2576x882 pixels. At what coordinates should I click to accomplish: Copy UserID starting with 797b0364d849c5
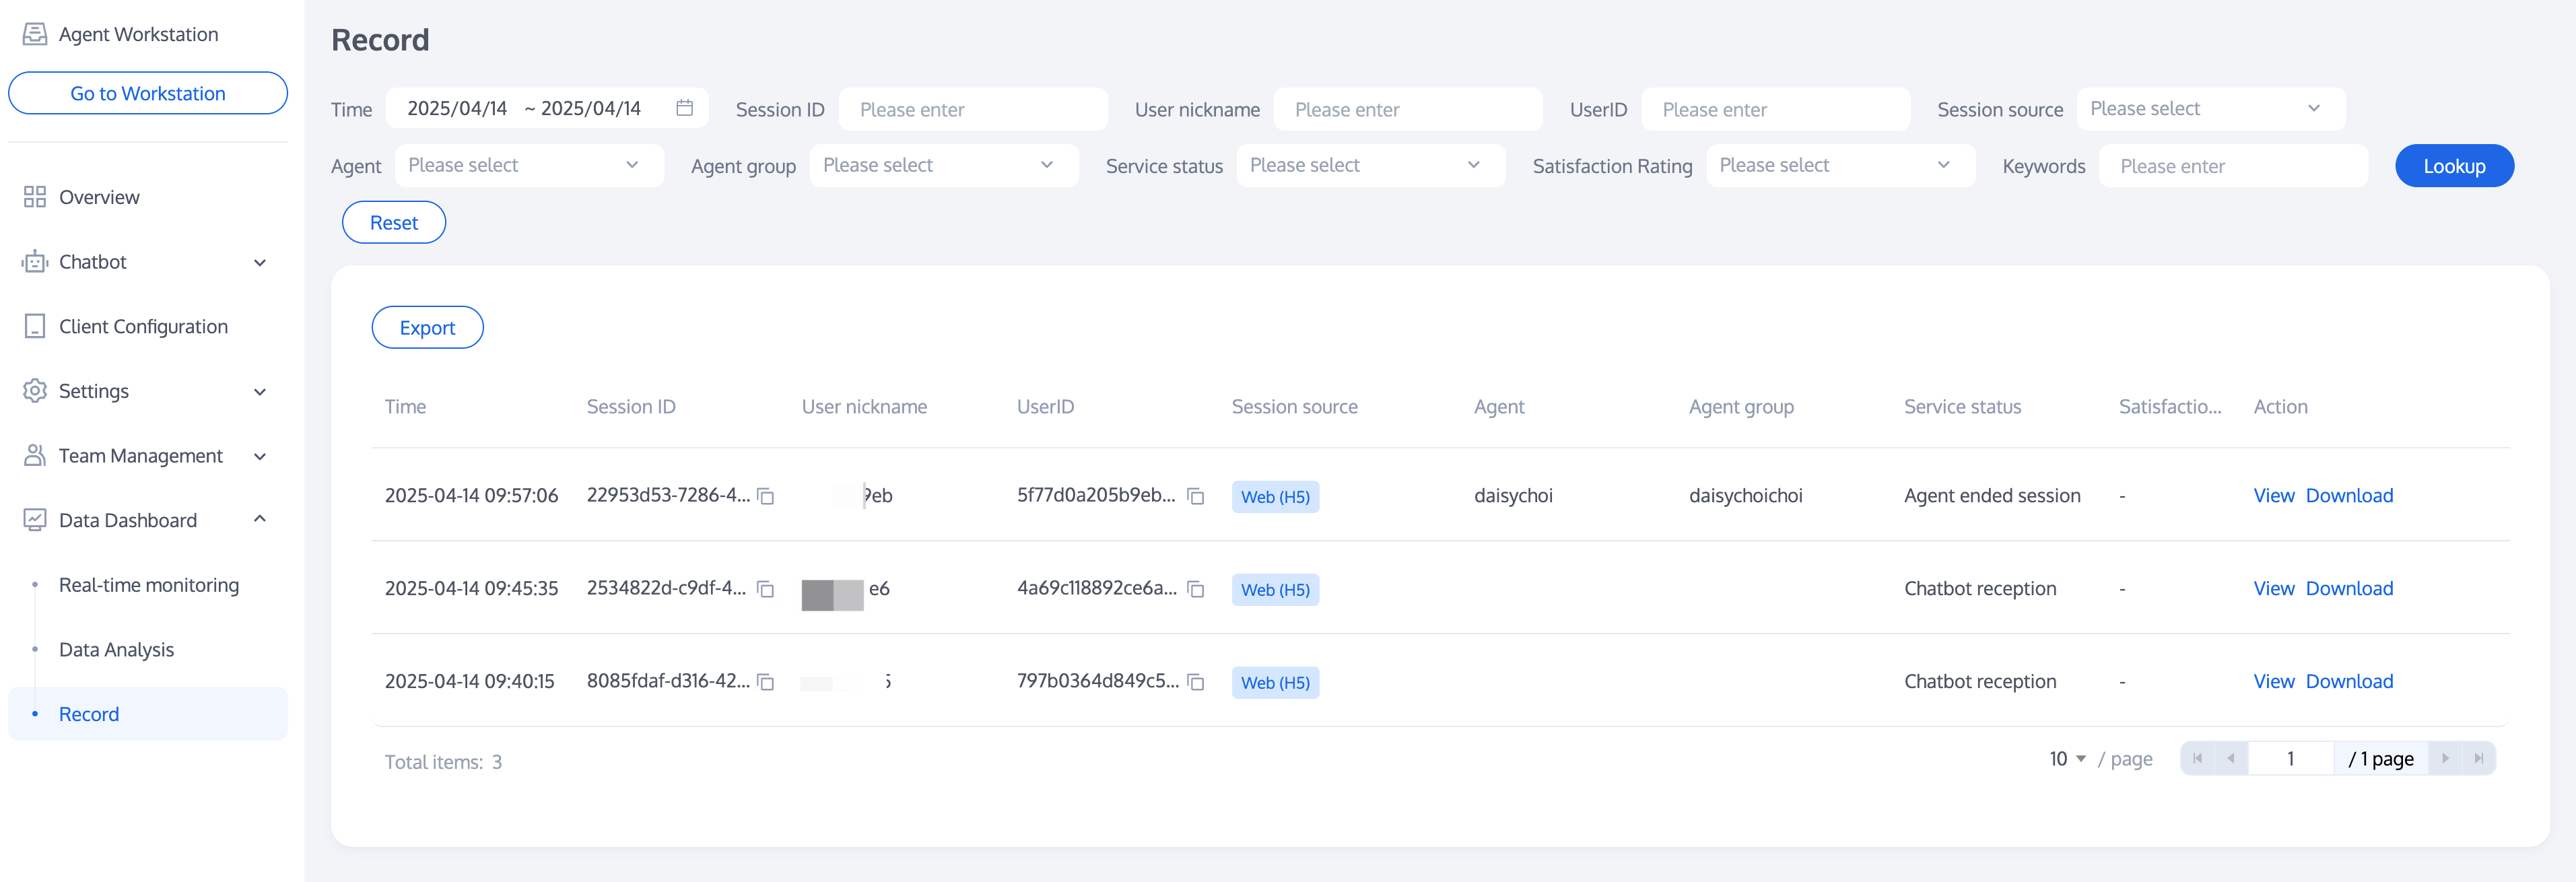click(x=1195, y=682)
